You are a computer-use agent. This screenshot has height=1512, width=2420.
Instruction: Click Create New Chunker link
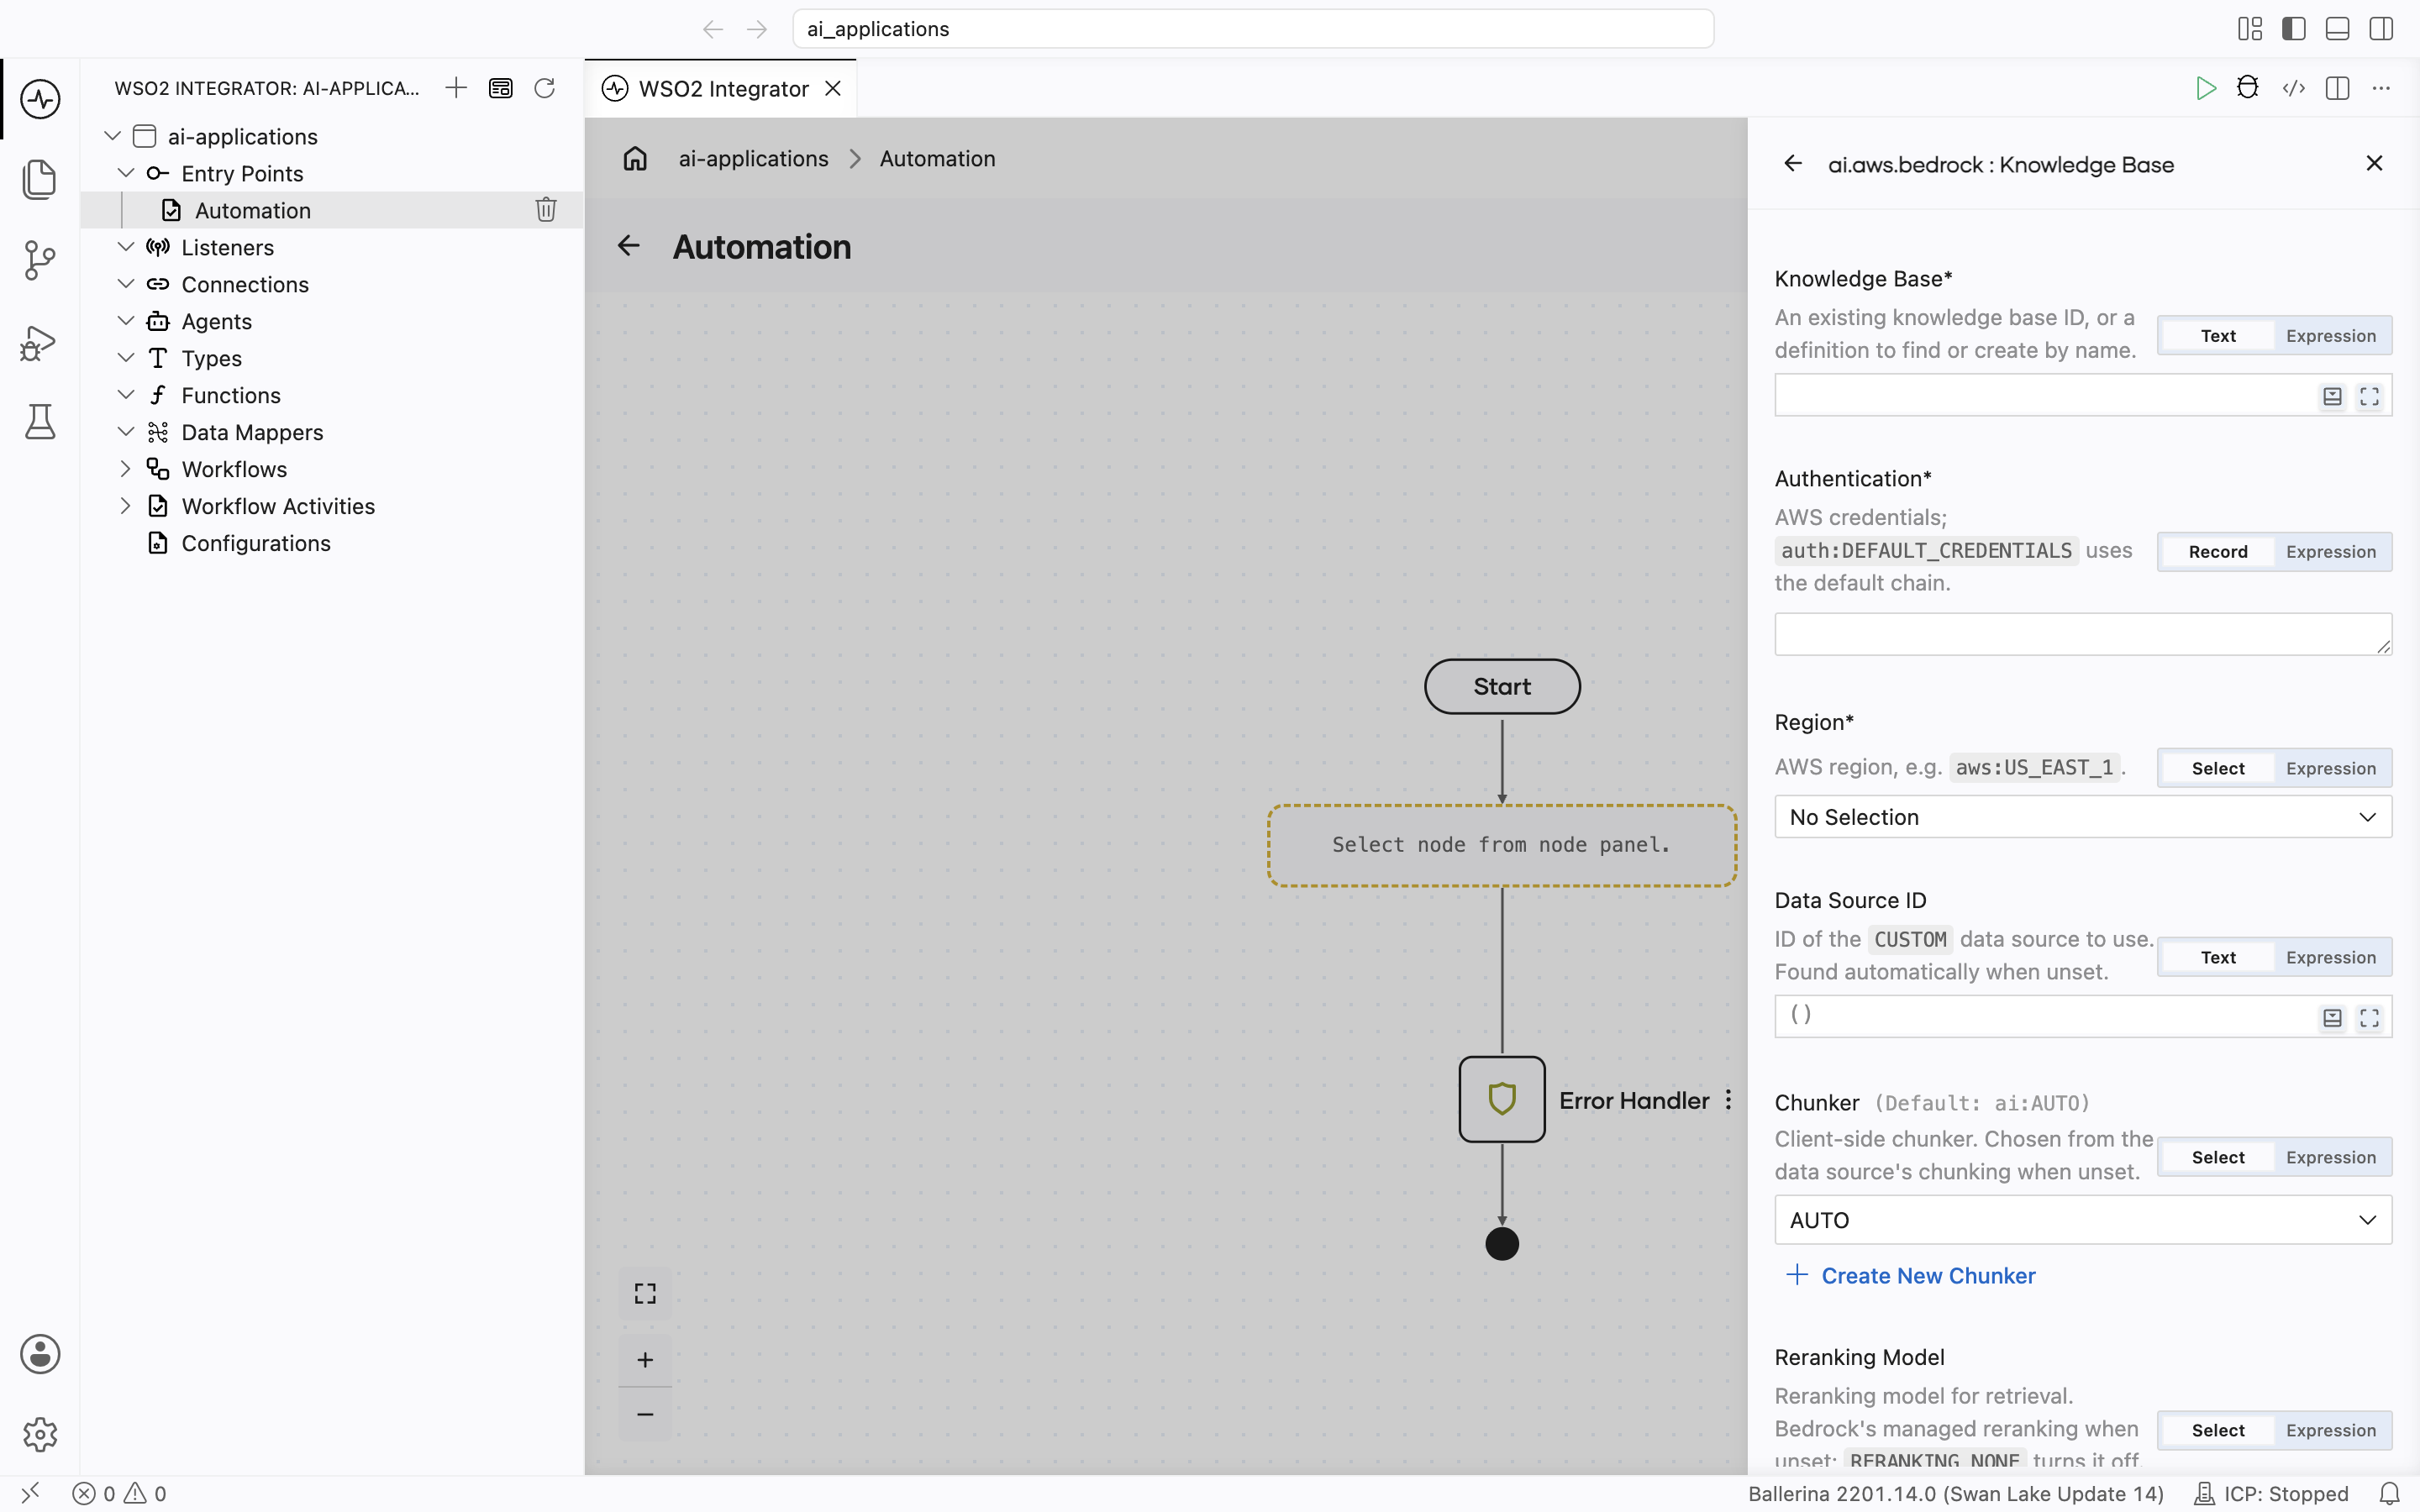[1911, 1276]
